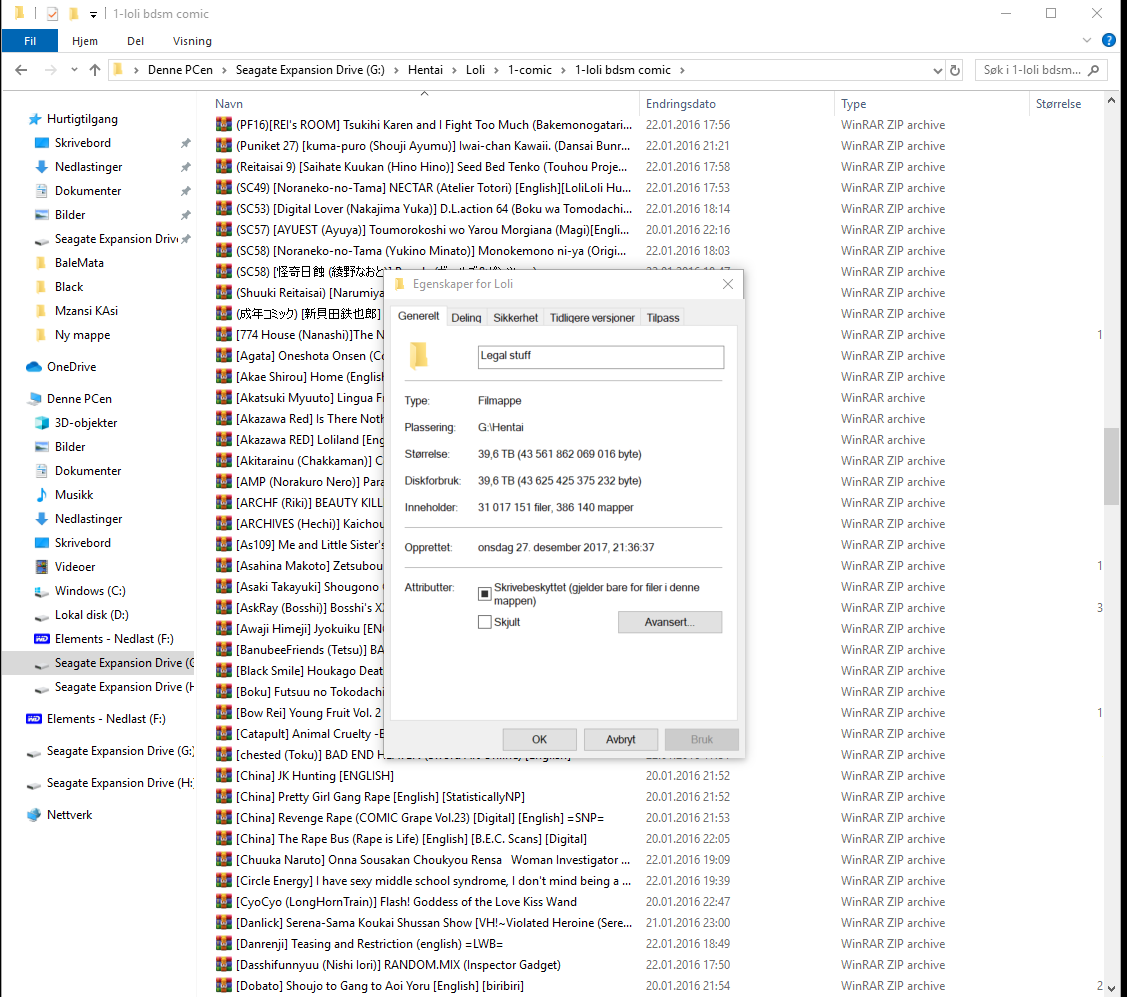Go back with the Back arrow
Viewport: 1127px width, 997px height.
pyautogui.click(x=21, y=70)
